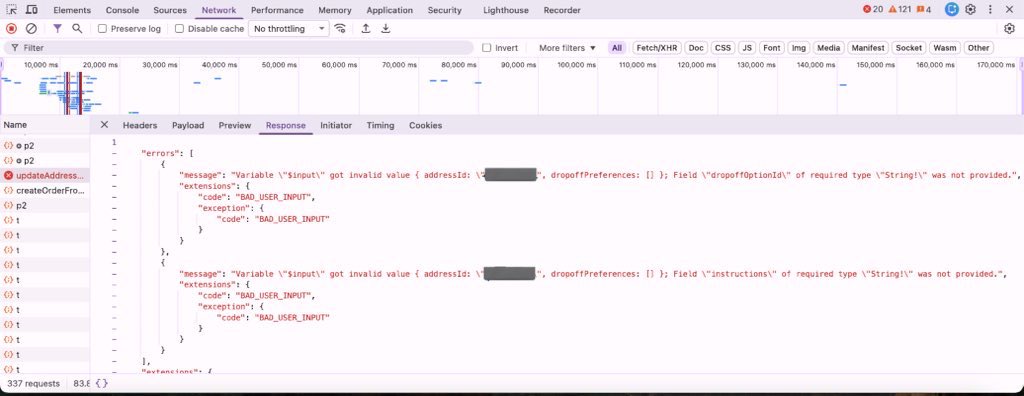1024x396 pixels.
Task: Open the Performance panel tab
Action: click(x=277, y=10)
